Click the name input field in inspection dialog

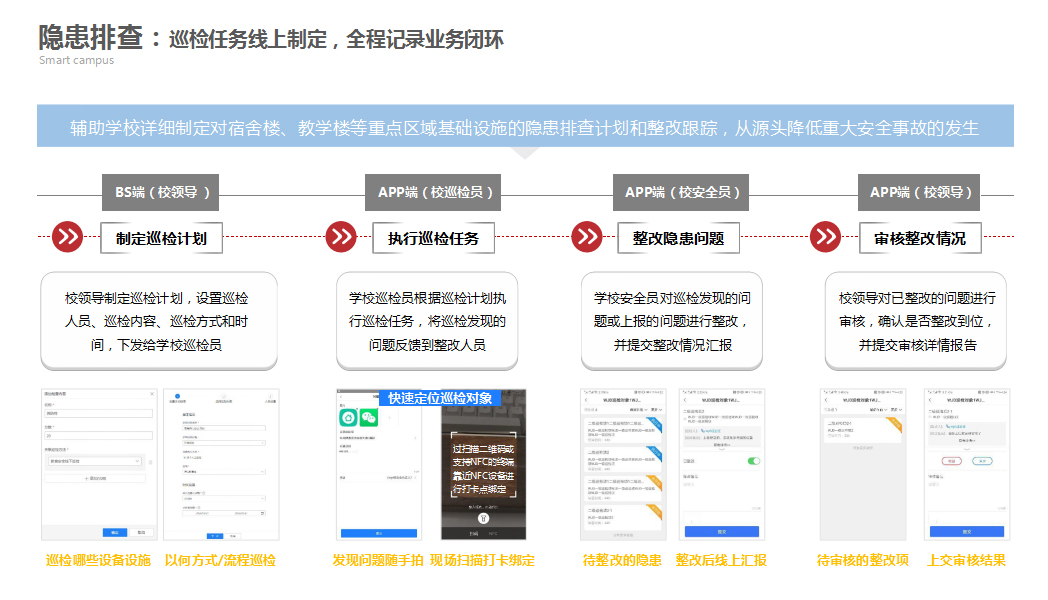coord(98,412)
